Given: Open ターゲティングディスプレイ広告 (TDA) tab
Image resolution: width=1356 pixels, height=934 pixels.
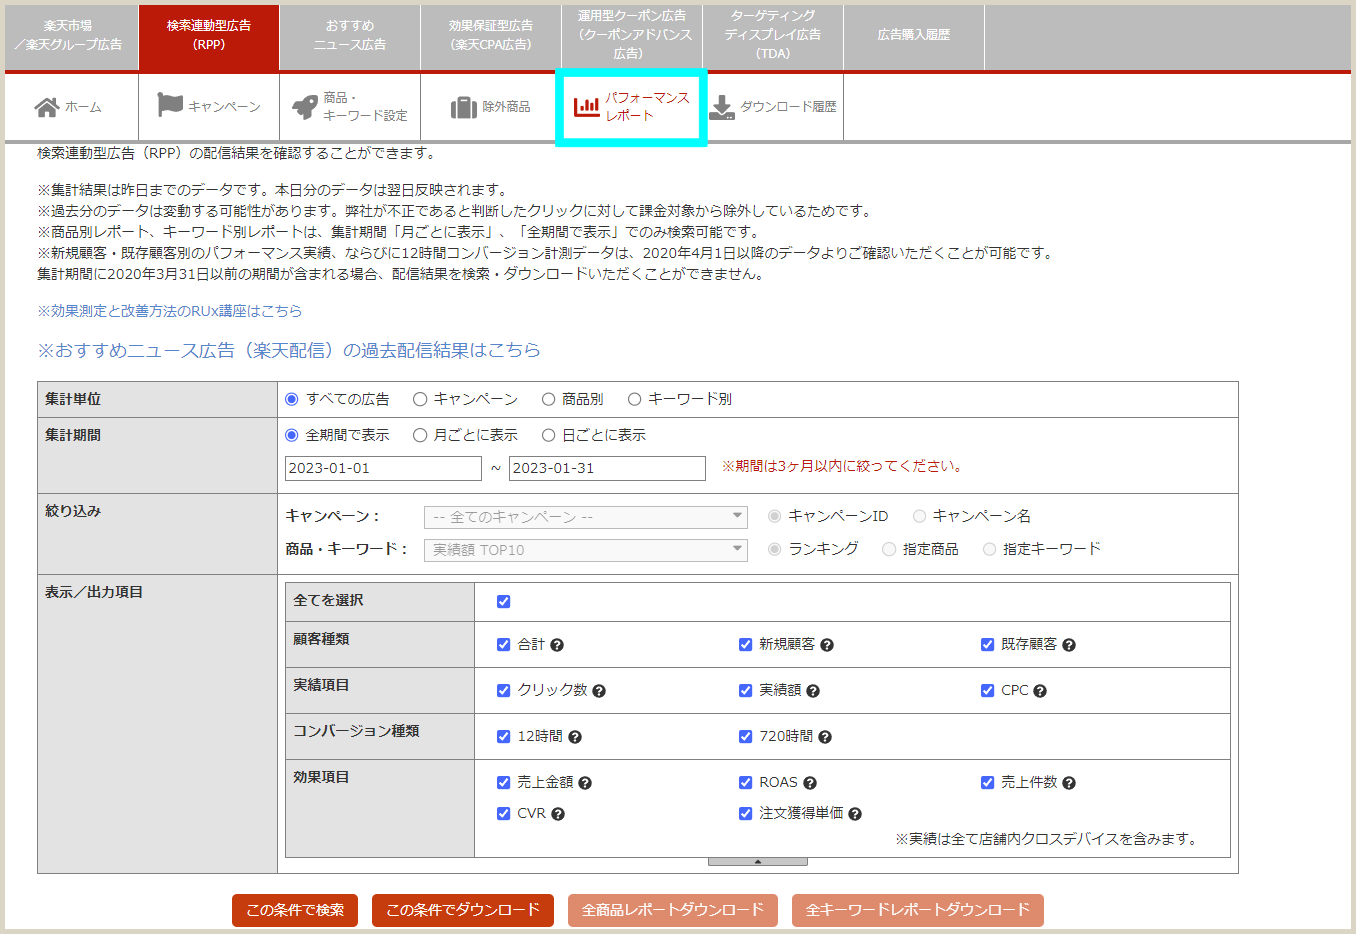Looking at the screenshot, I should pyautogui.click(x=773, y=36).
